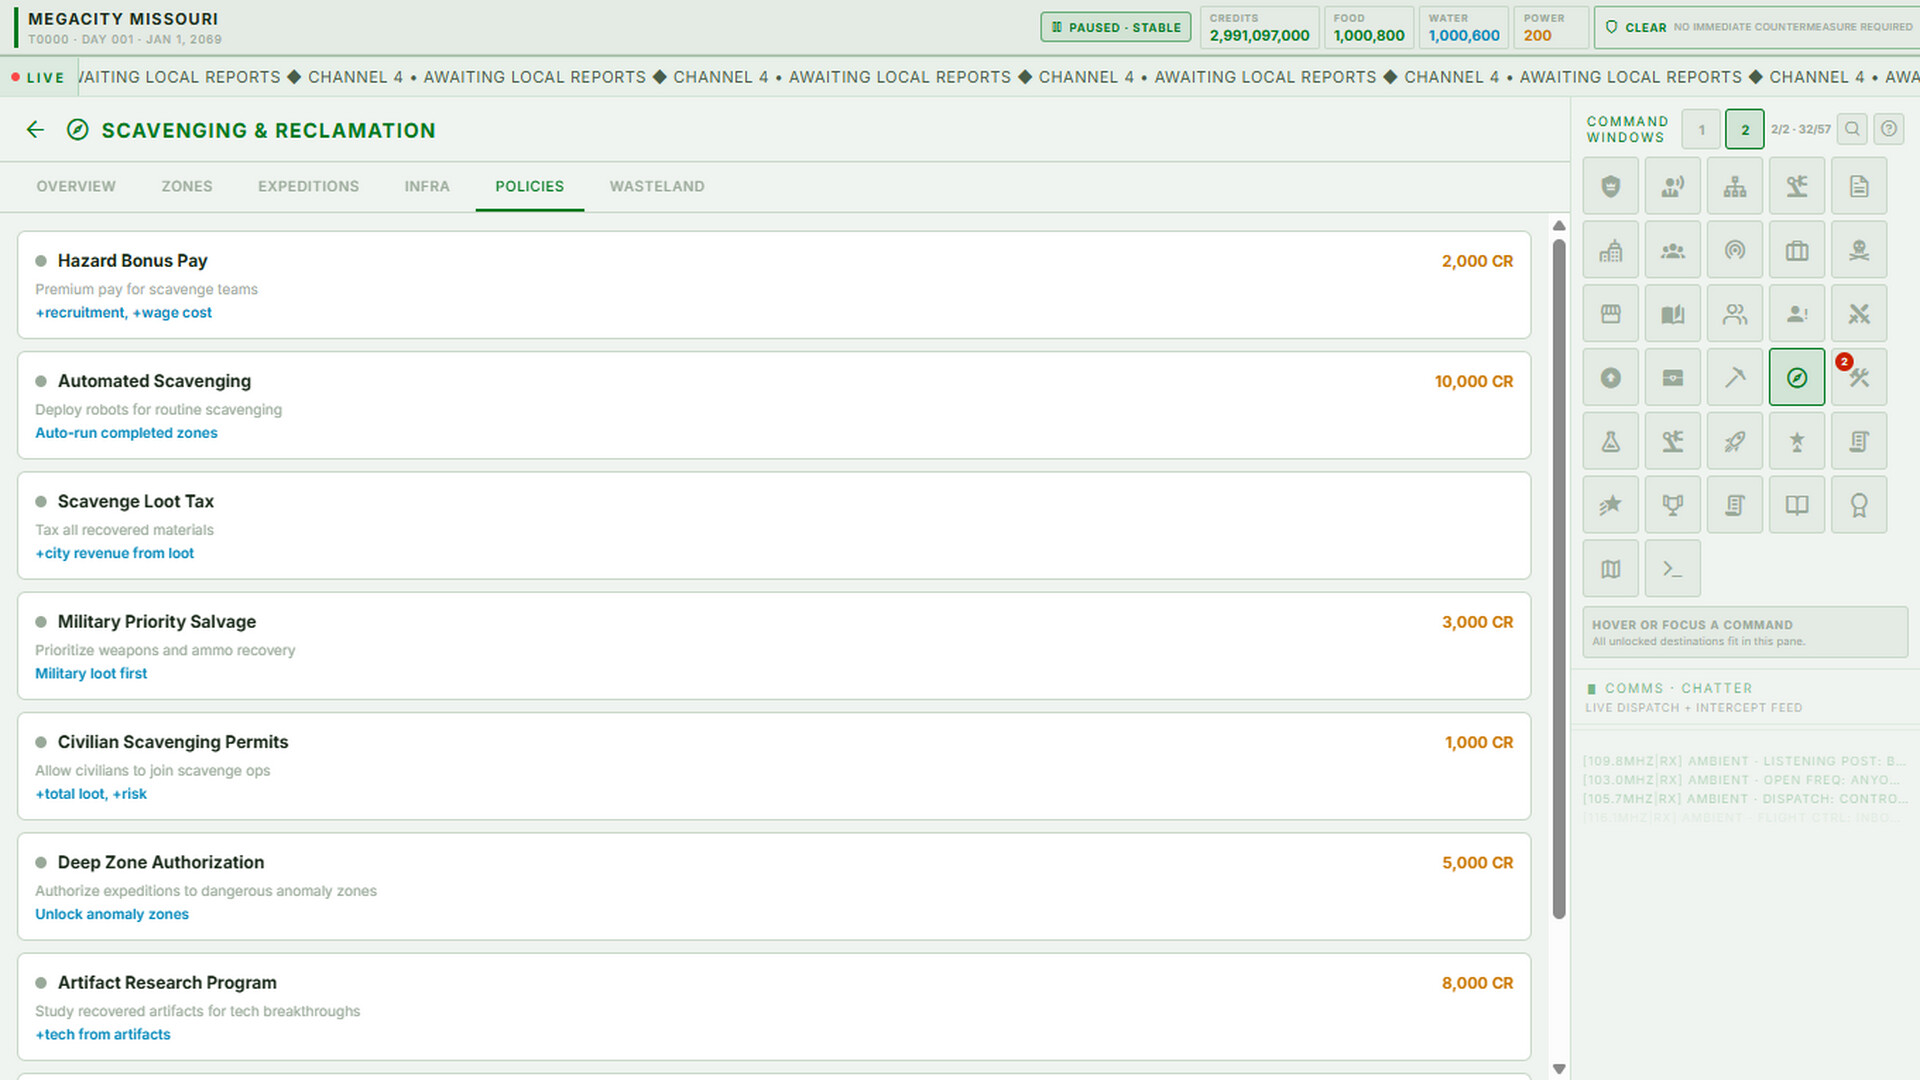1920x1080 pixels.
Task: Open the flask research command icon
Action: click(x=1610, y=442)
